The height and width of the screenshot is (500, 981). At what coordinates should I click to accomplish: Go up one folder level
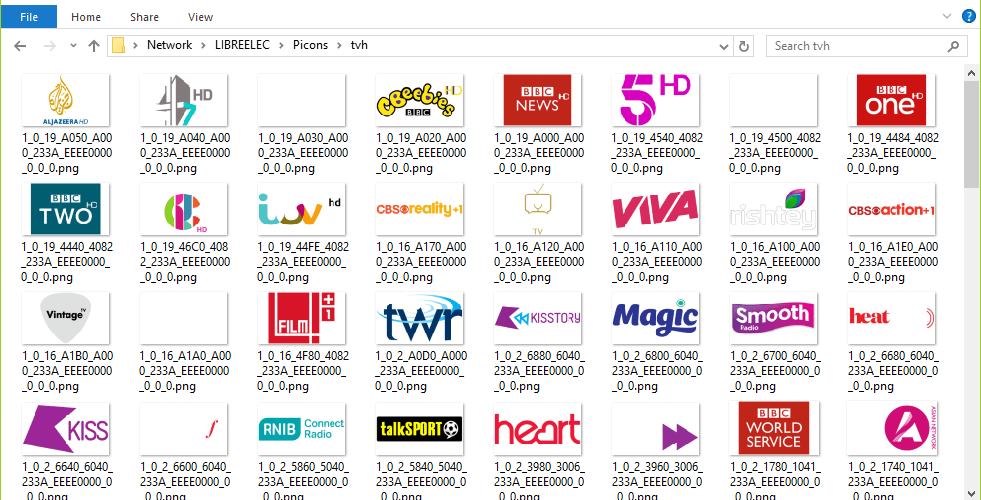[x=94, y=46]
